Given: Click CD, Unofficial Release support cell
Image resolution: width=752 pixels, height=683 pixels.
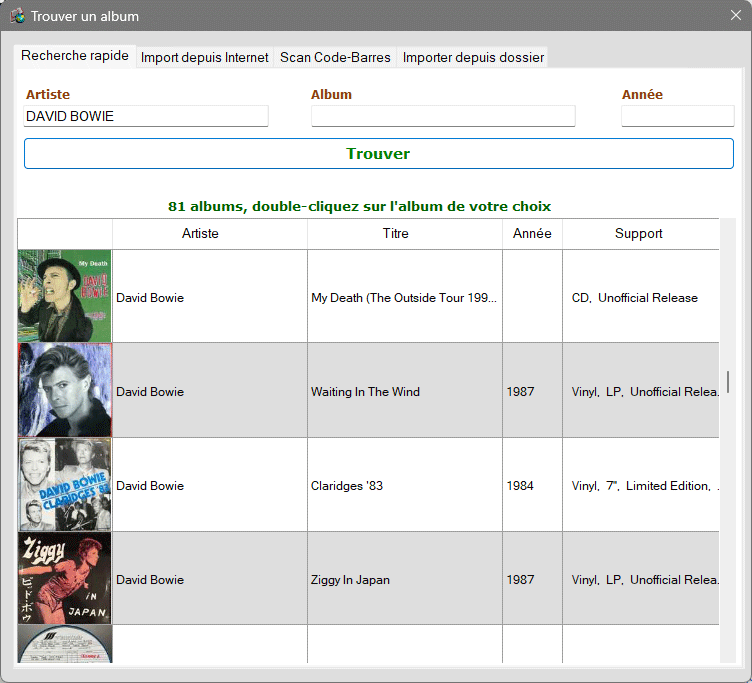Looking at the screenshot, I should [x=641, y=298].
